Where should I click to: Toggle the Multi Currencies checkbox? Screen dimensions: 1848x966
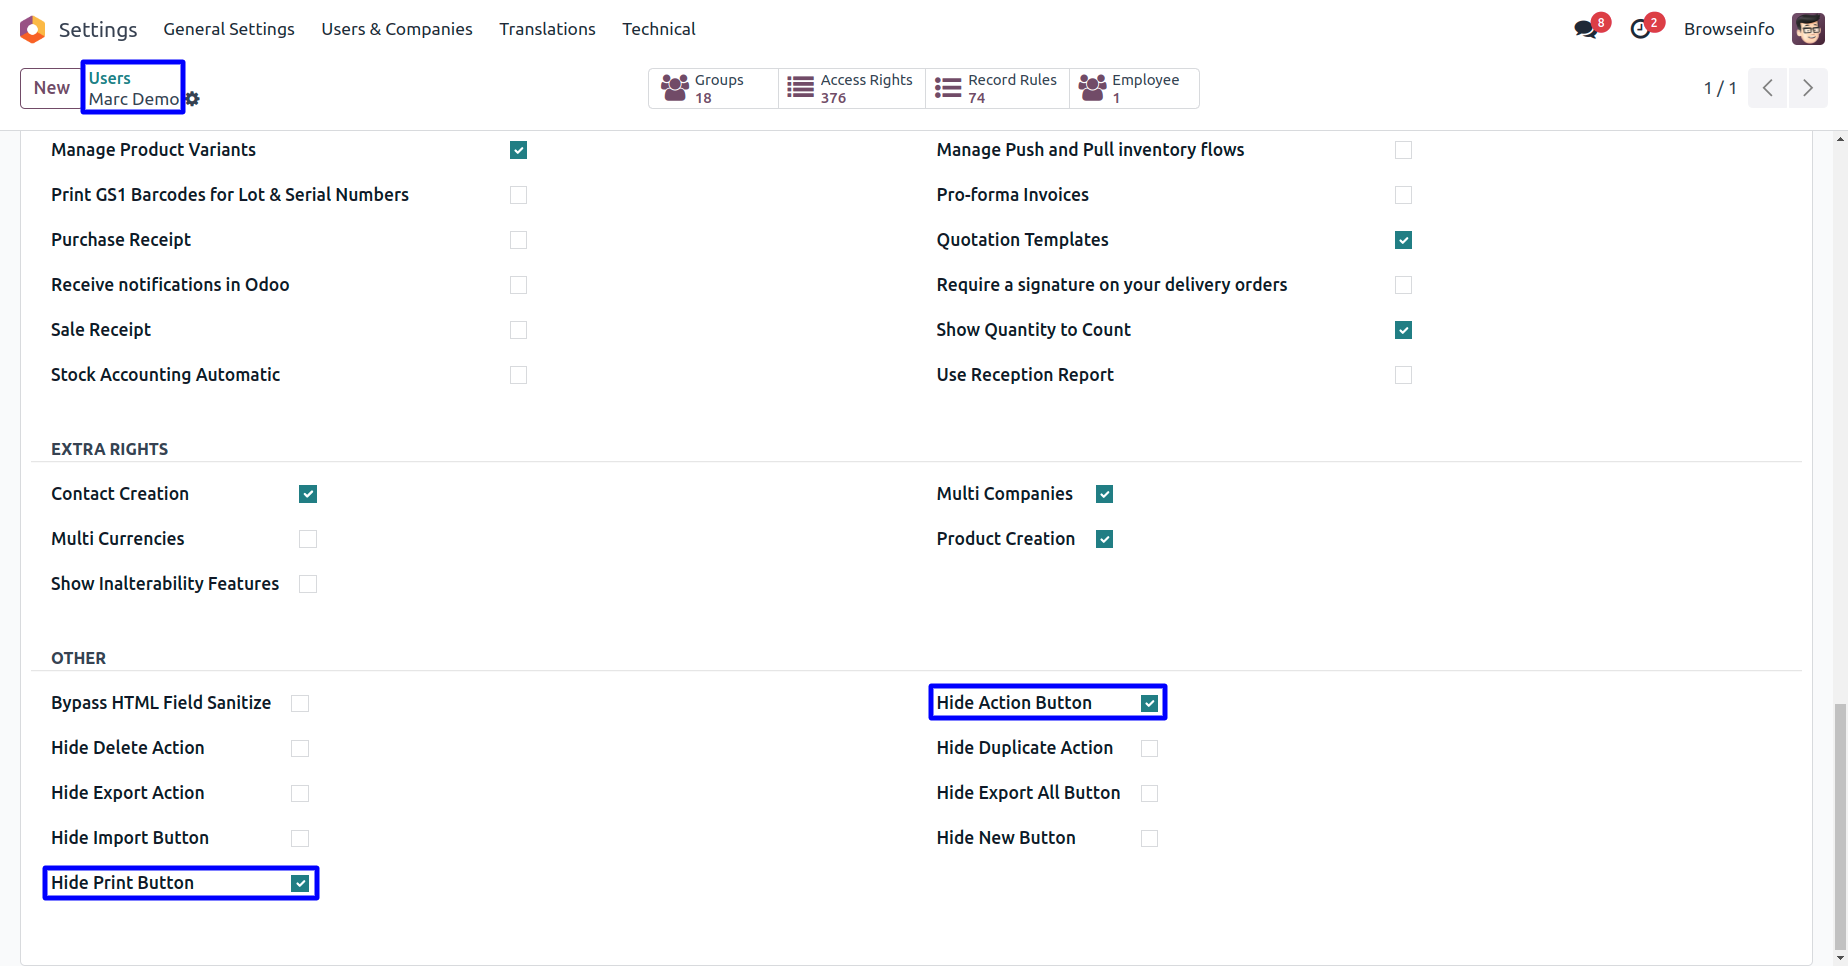(308, 539)
